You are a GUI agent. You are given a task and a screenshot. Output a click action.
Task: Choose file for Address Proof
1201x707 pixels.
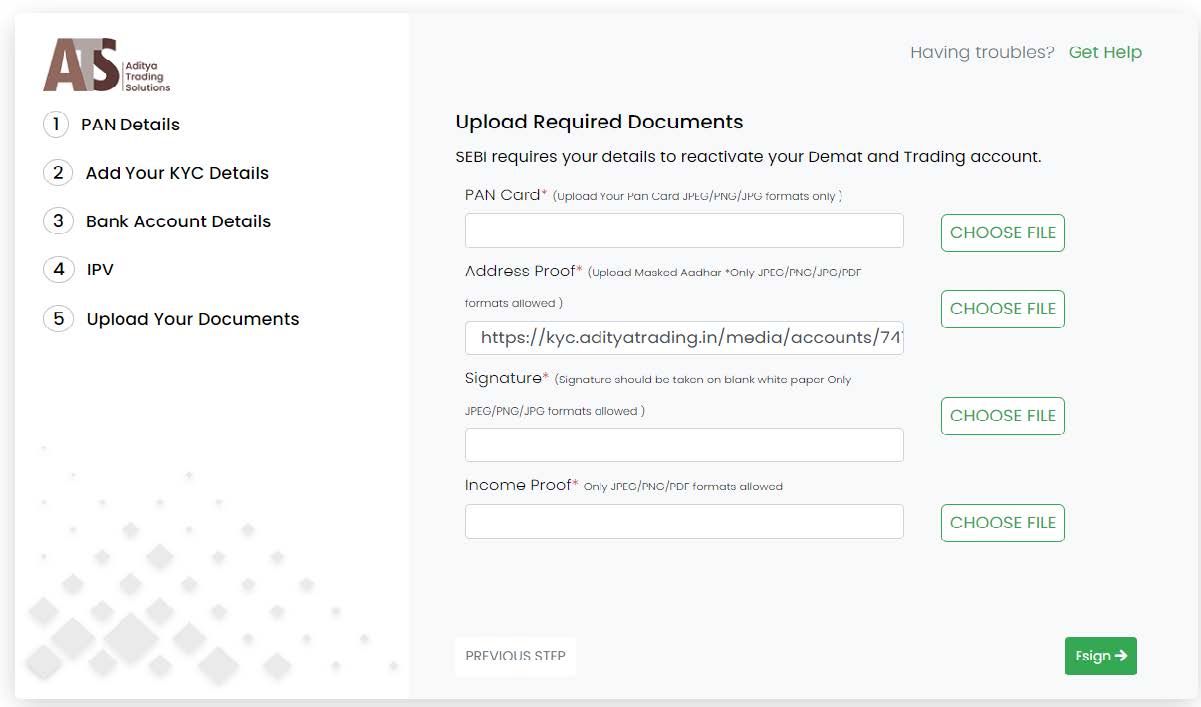[1003, 309]
